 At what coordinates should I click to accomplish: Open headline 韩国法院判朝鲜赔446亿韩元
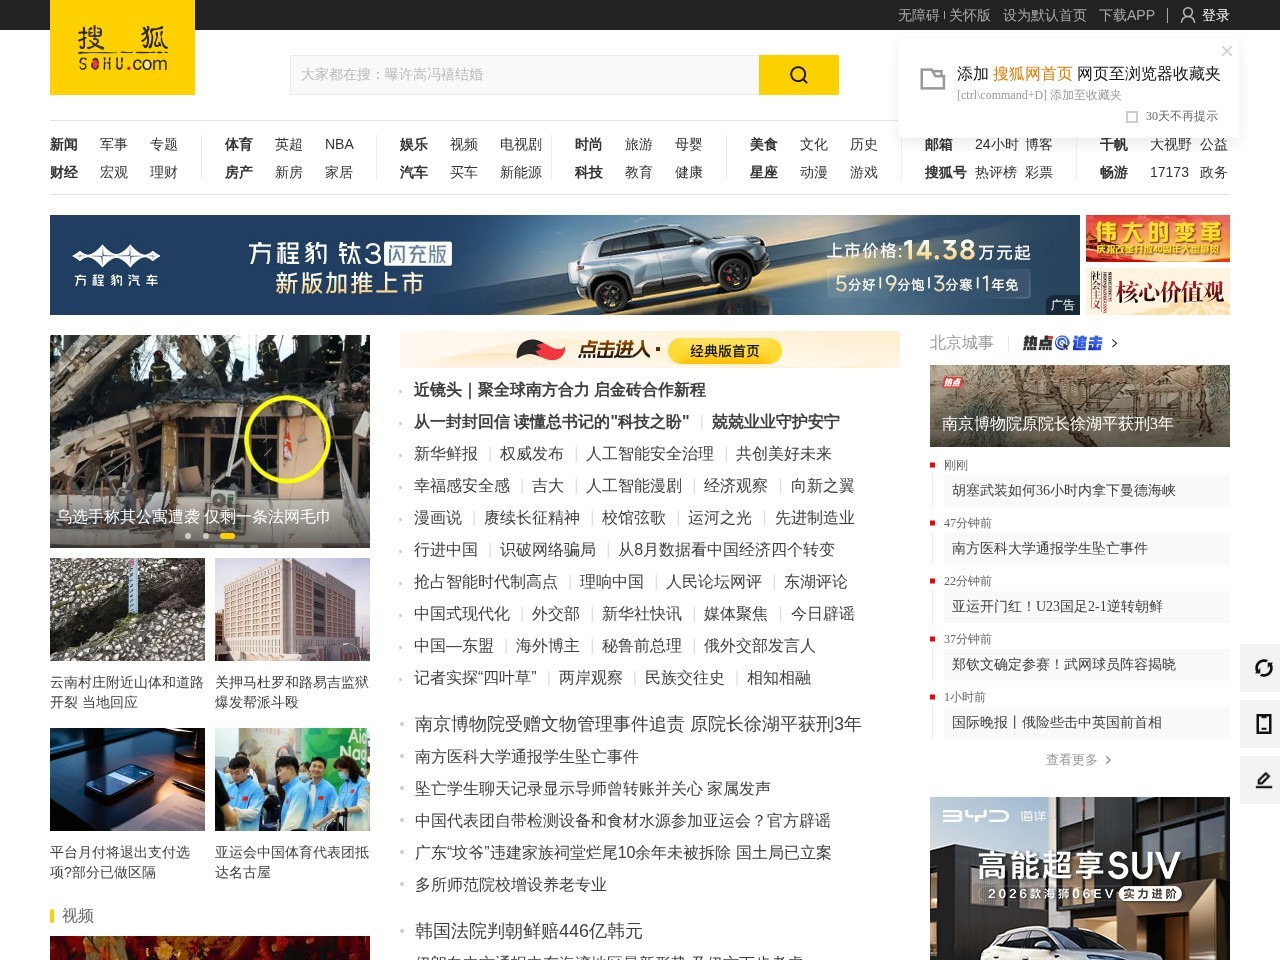point(529,931)
